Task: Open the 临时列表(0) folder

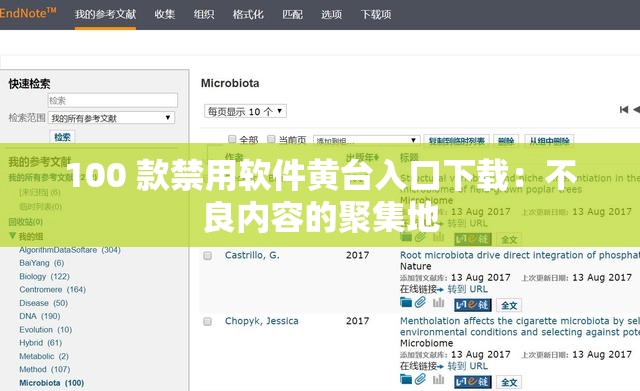Action: [40, 207]
